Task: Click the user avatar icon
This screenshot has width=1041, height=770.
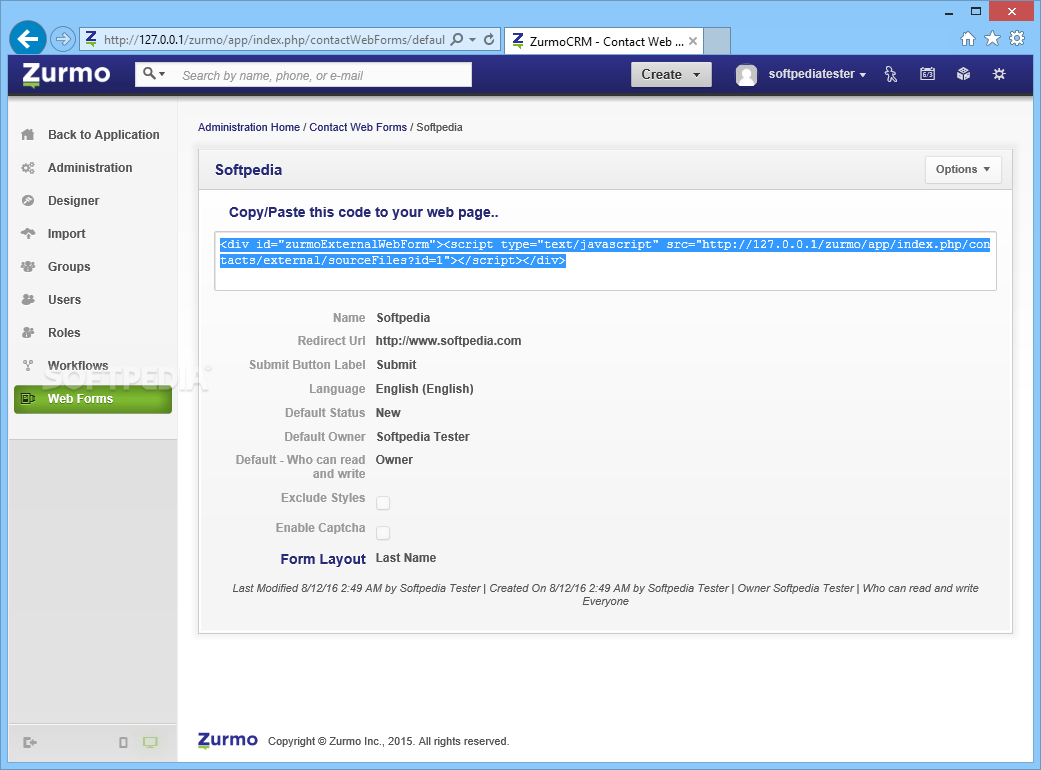Action: [x=746, y=74]
